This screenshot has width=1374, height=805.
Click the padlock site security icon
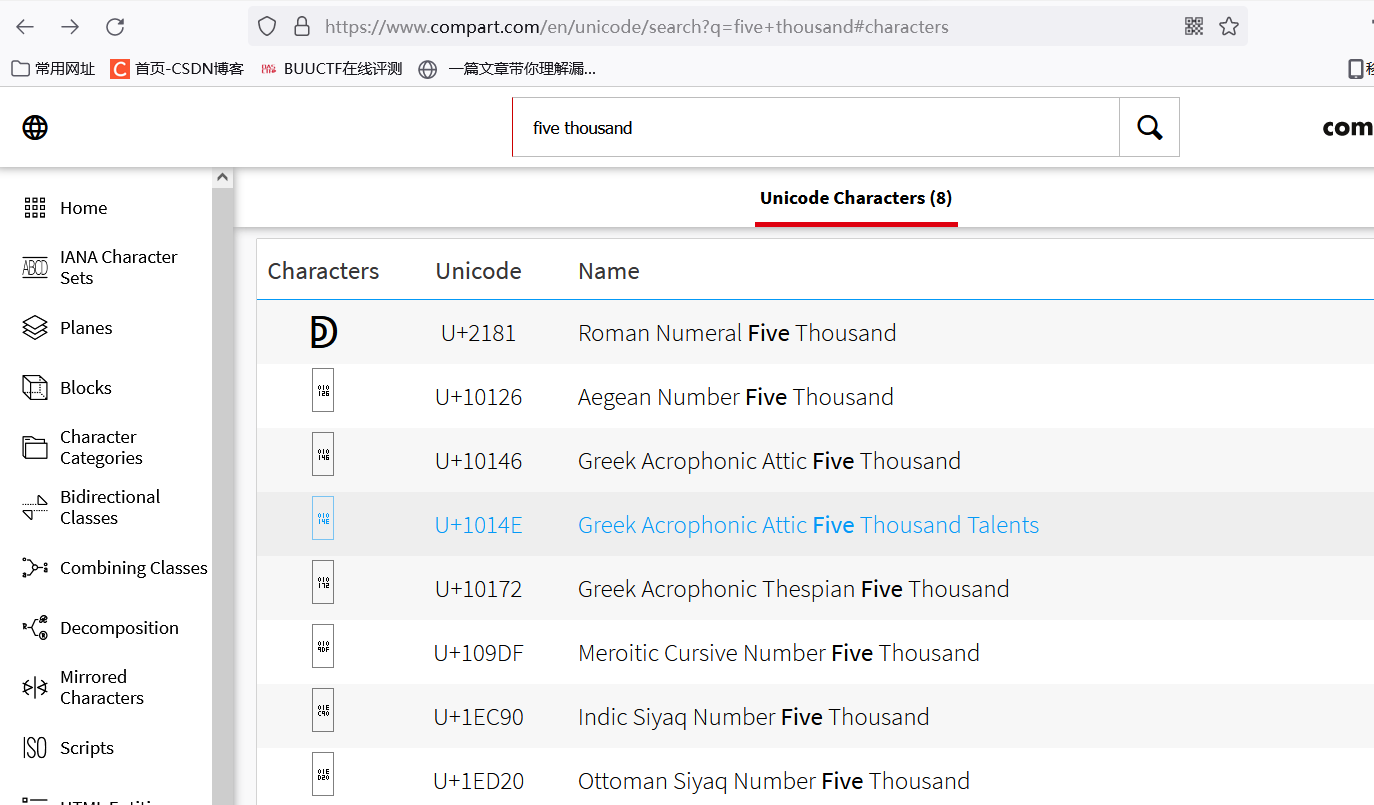tap(302, 27)
